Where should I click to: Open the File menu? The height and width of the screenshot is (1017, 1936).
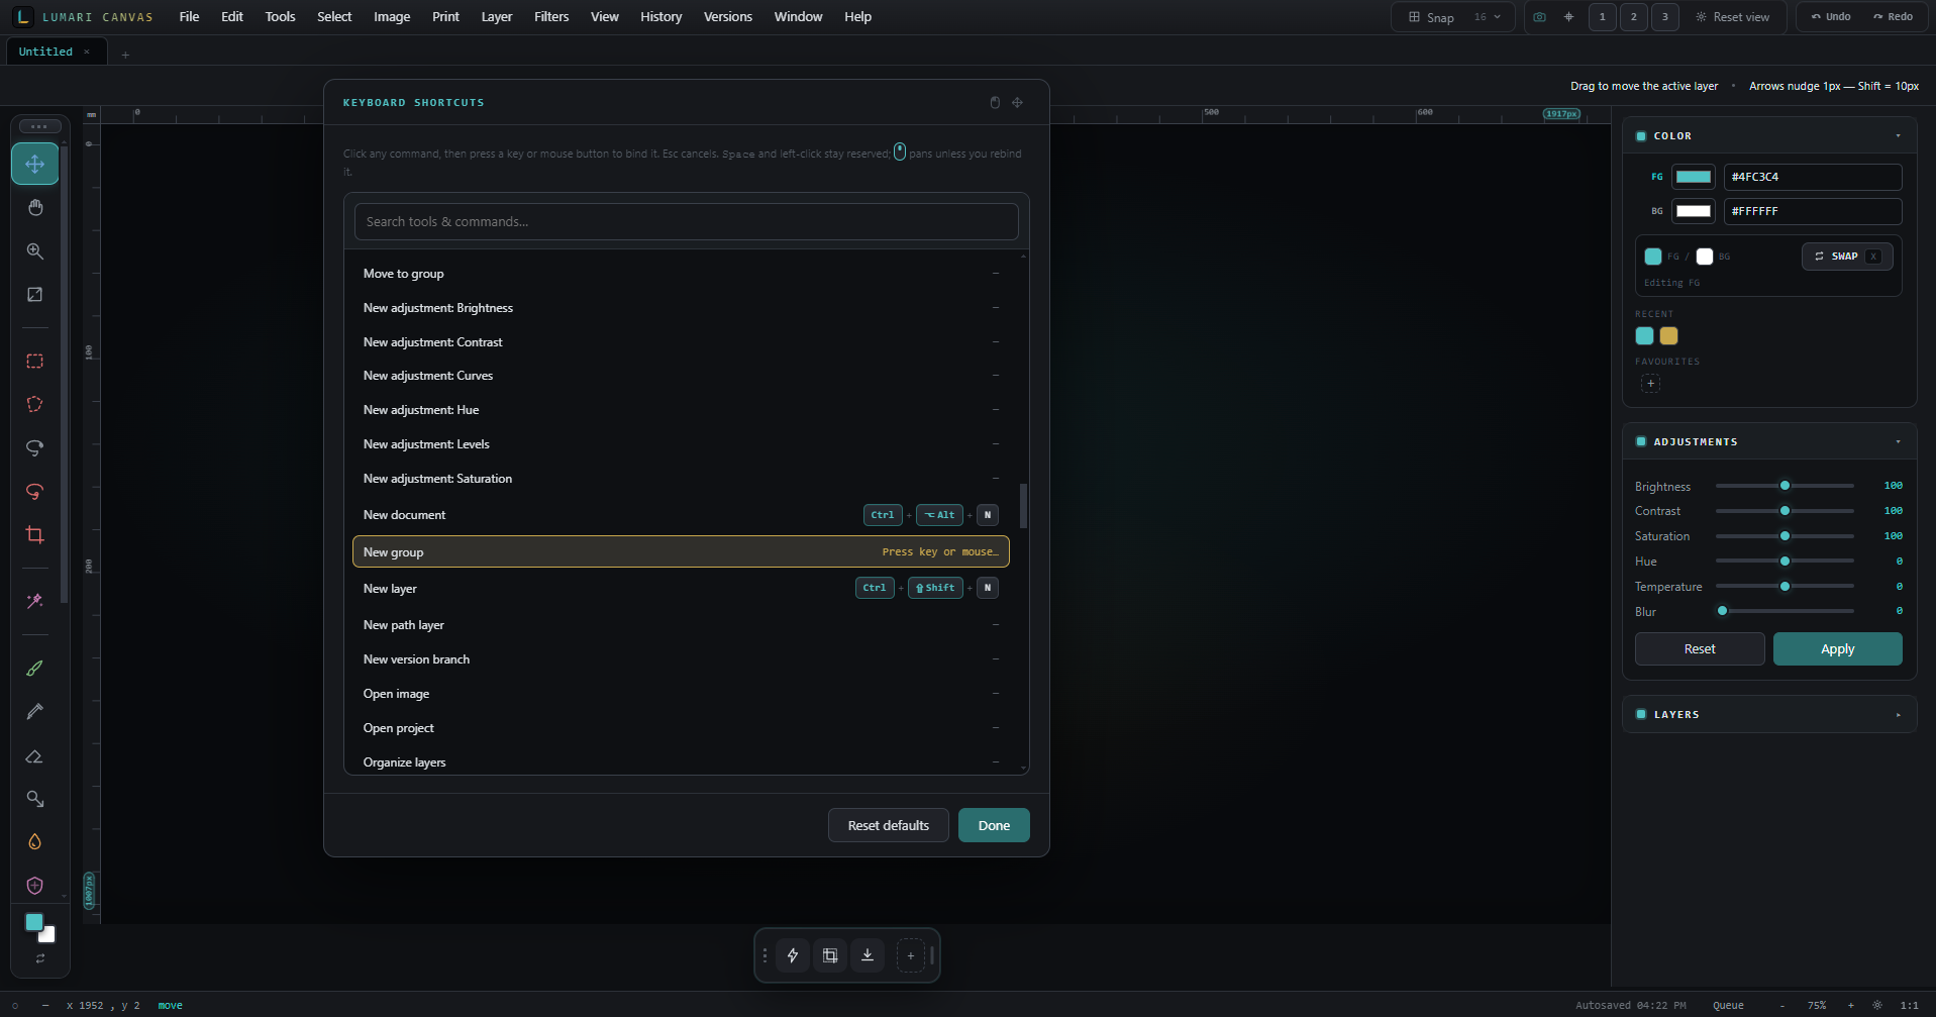pos(189,17)
